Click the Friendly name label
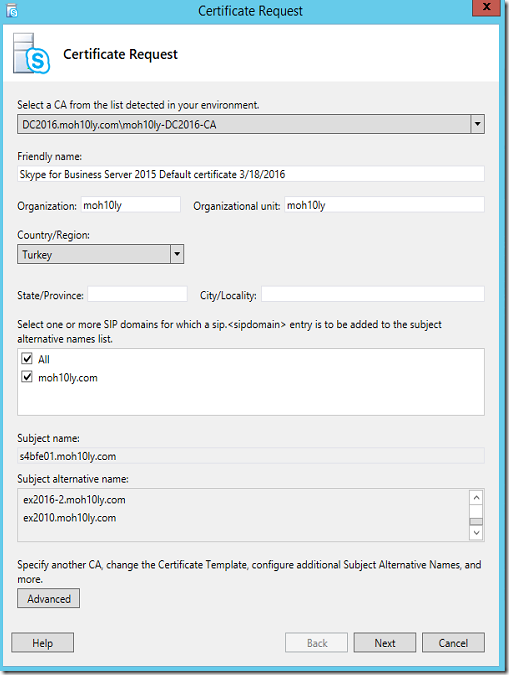 [50, 156]
